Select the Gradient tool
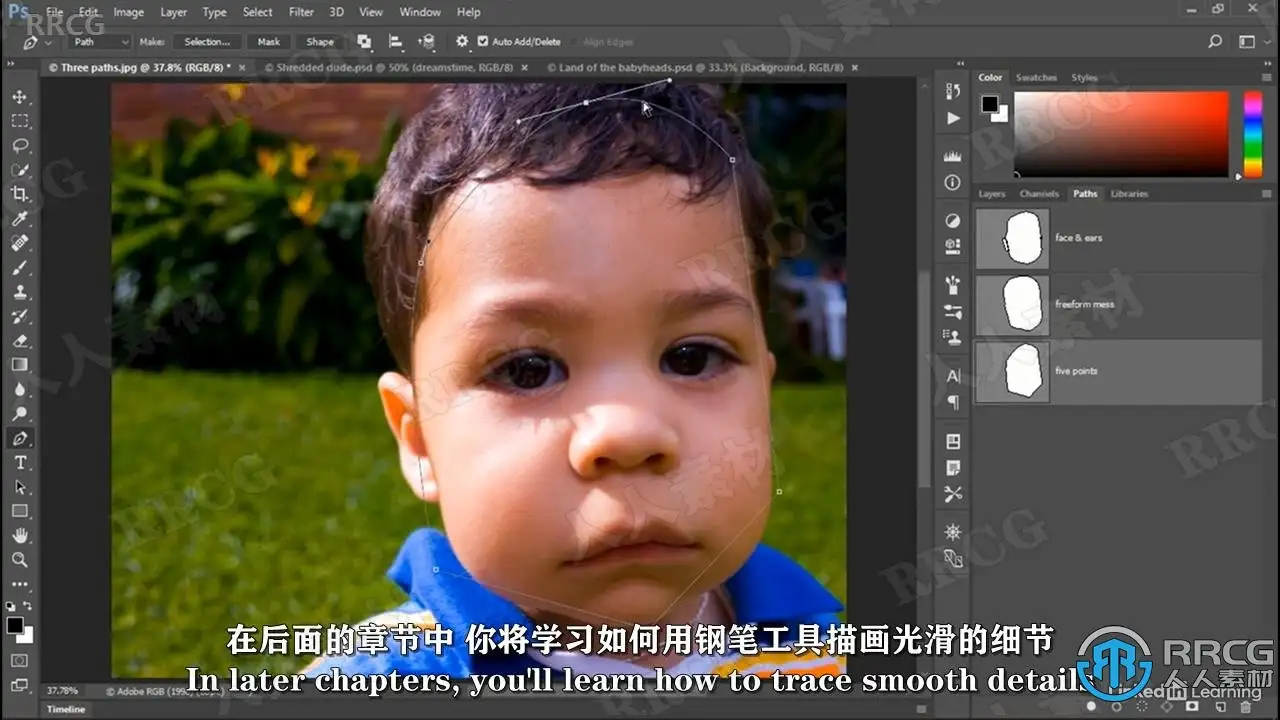 point(19,365)
